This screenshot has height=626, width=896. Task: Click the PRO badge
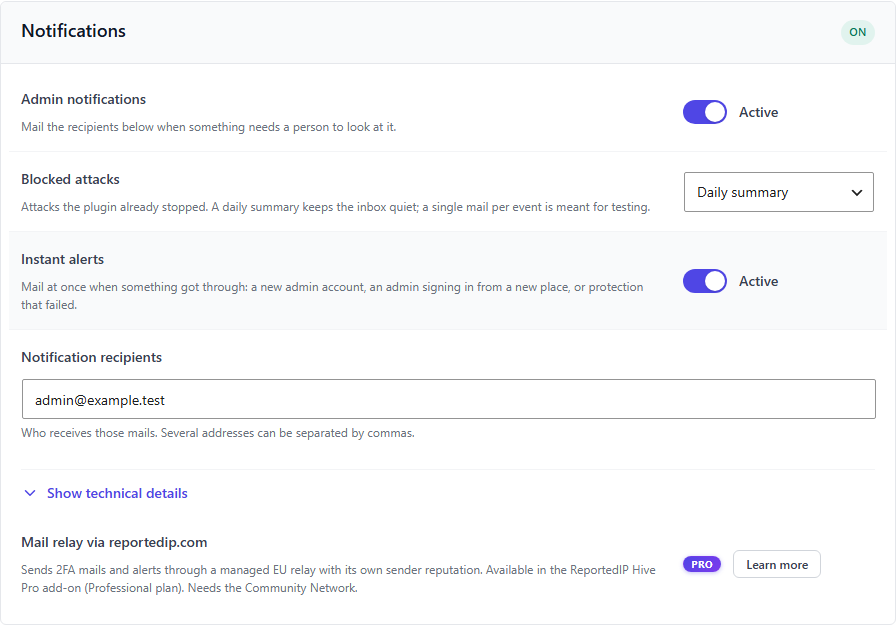702,564
